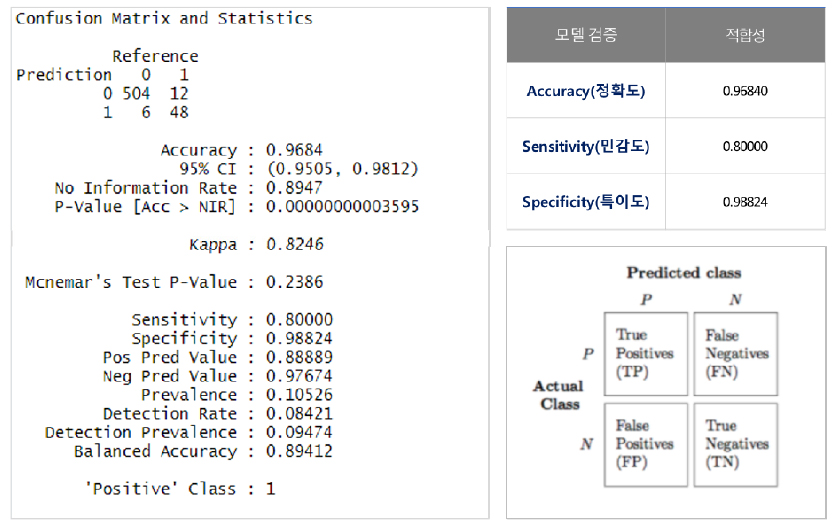Select the 'Specificity(특이도)' table cell
Image resolution: width=834 pixels, height=526 pixels.
(x=586, y=202)
